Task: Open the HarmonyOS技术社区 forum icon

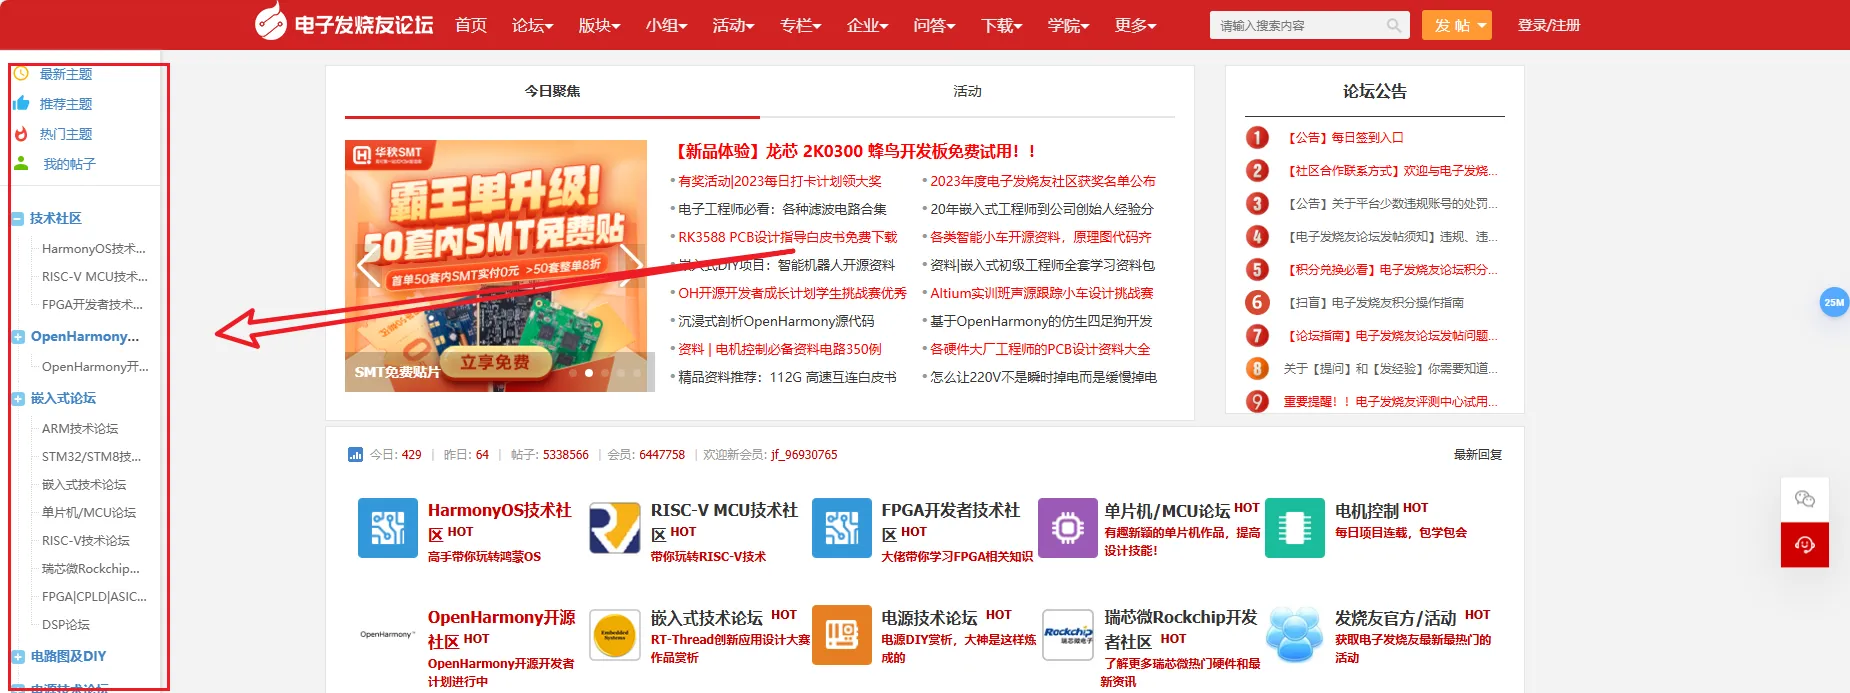Action: pos(387,528)
